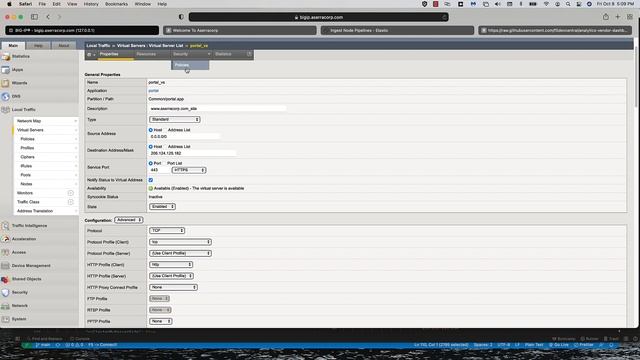640x360 pixels.
Task: Open the Shared Objects icon
Action: pos(6,279)
